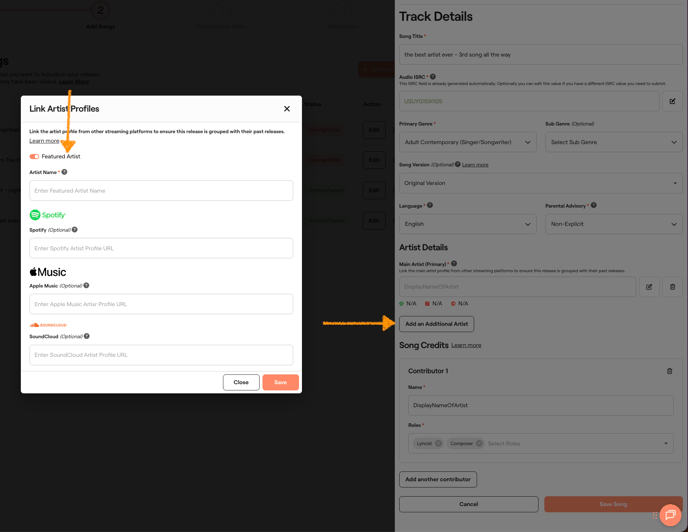The image size is (688, 532).
Task: Click the Artist Name help icon
Action: pyautogui.click(x=65, y=172)
